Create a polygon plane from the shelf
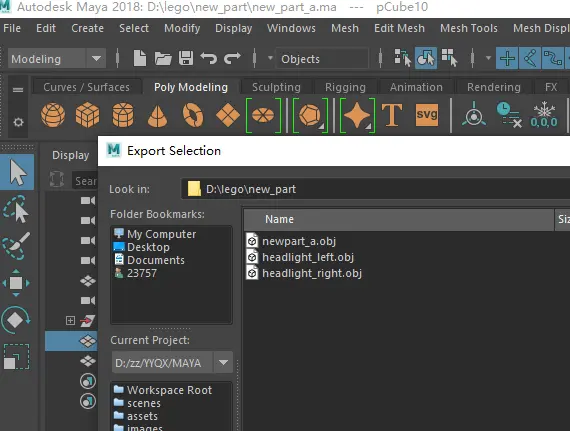The image size is (570, 431). 228,115
